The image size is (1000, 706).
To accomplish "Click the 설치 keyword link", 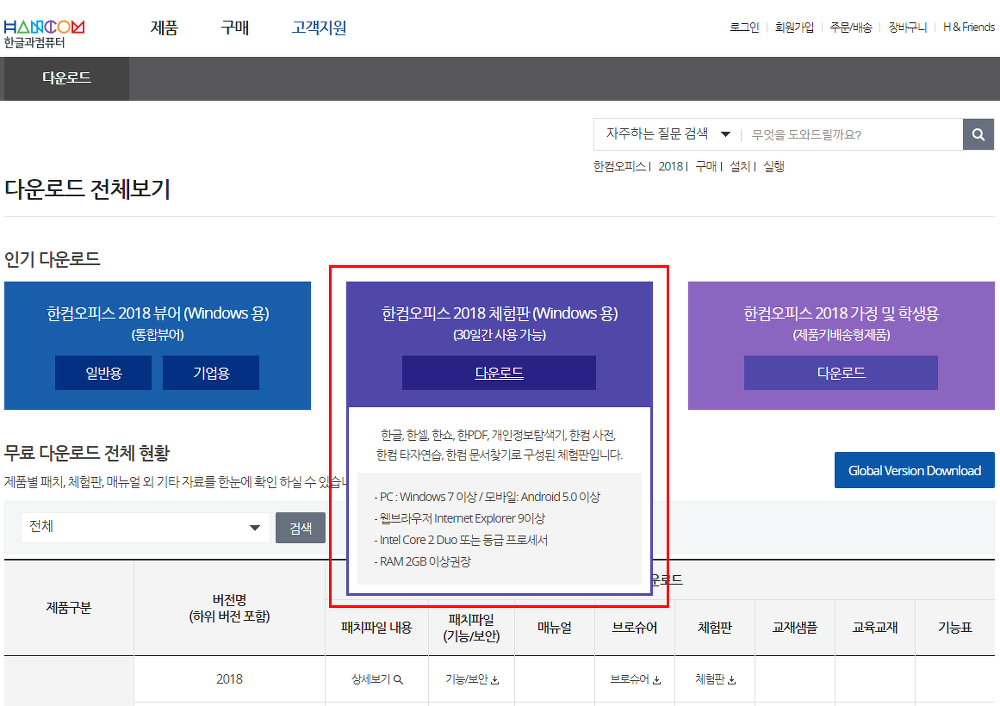I will tap(740, 166).
